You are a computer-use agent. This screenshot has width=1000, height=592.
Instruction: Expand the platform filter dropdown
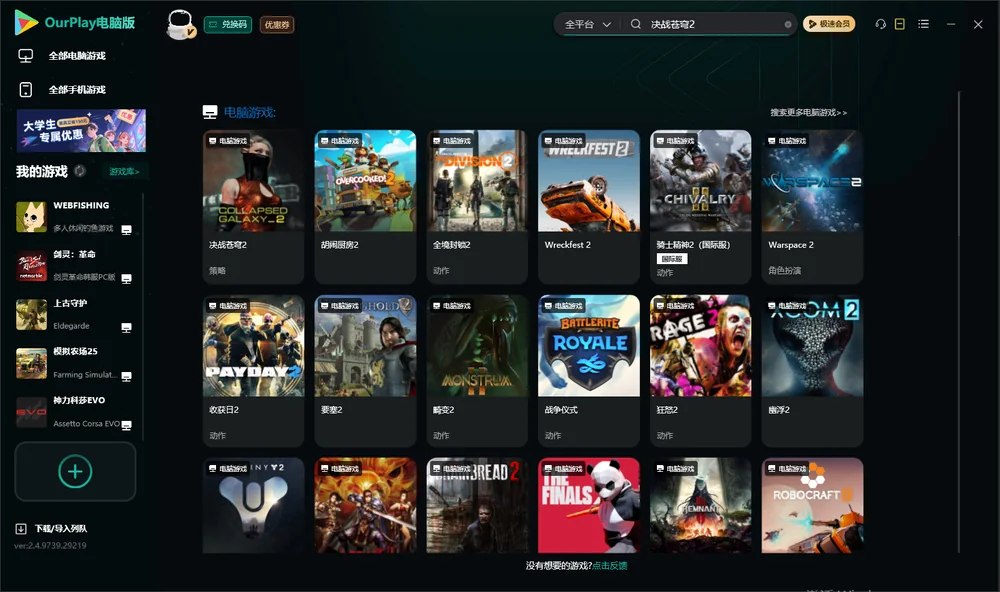(x=587, y=24)
